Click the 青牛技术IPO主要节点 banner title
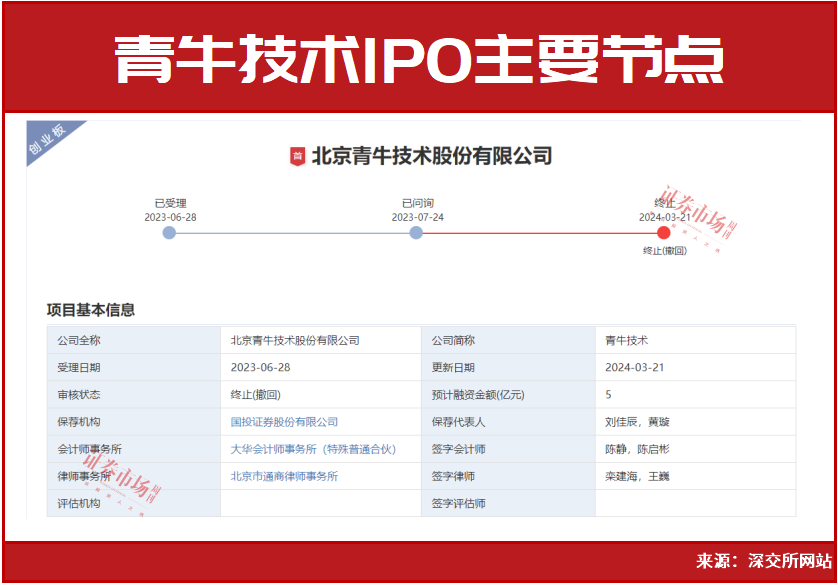The image size is (838, 585). 418,58
